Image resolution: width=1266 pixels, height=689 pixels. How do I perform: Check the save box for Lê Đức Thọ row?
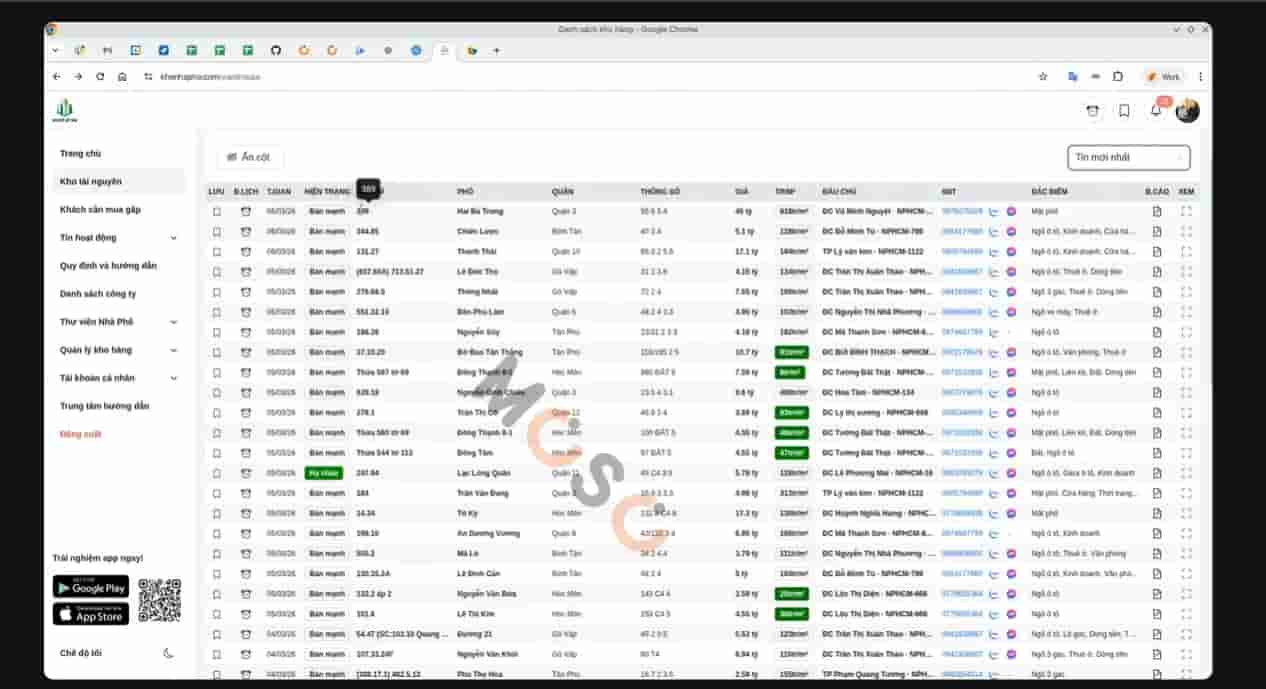(x=216, y=271)
